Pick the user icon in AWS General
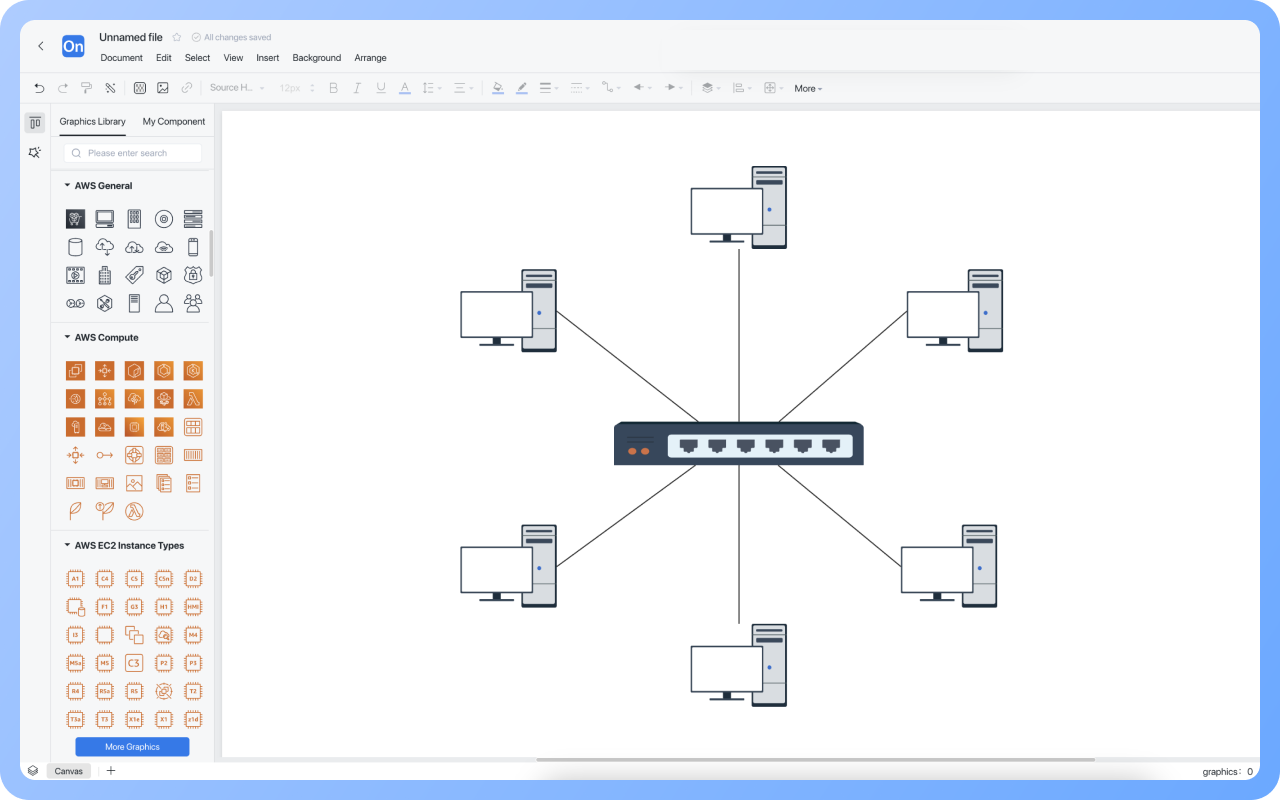This screenshot has width=1280, height=800. tap(164, 303)
